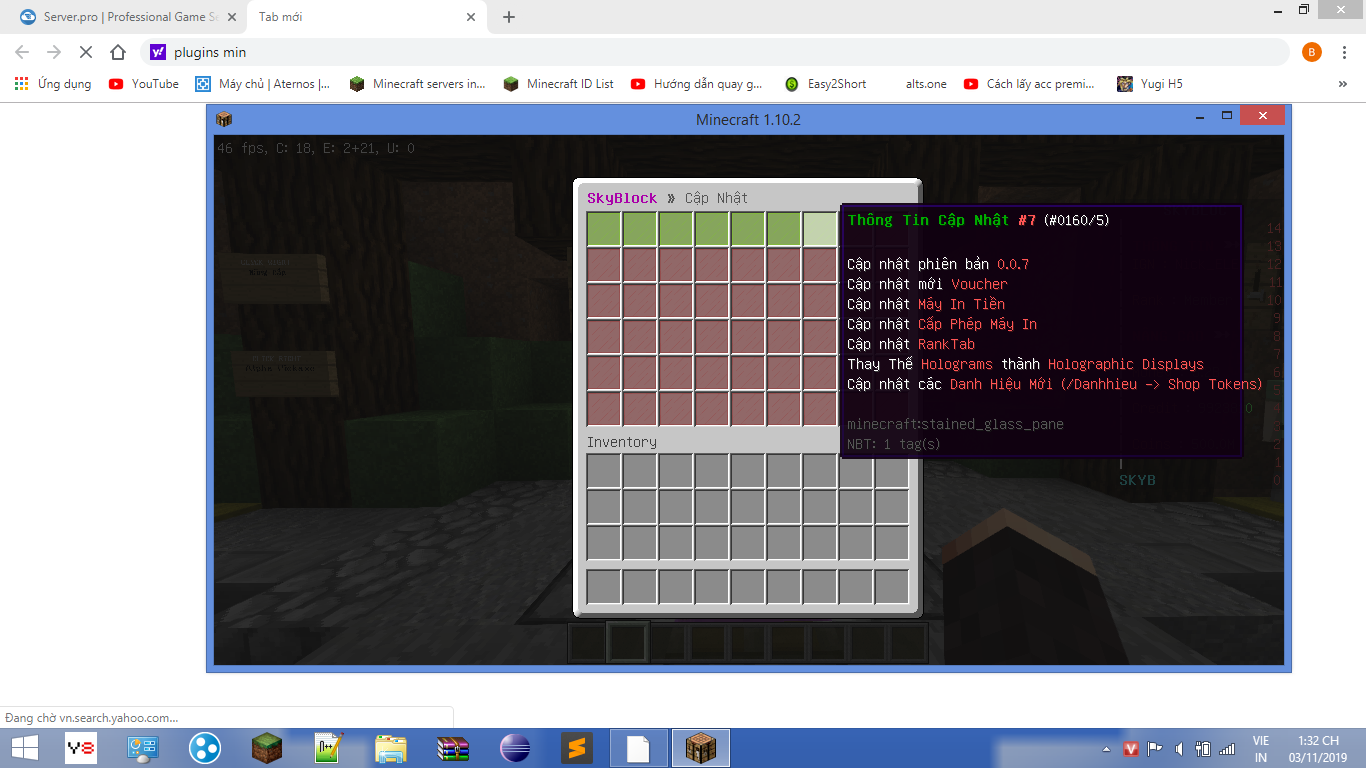The width and height of the screenshot is (1366, 768).
Task: Open the Minecraft servers bookmark
Action: 418,84
